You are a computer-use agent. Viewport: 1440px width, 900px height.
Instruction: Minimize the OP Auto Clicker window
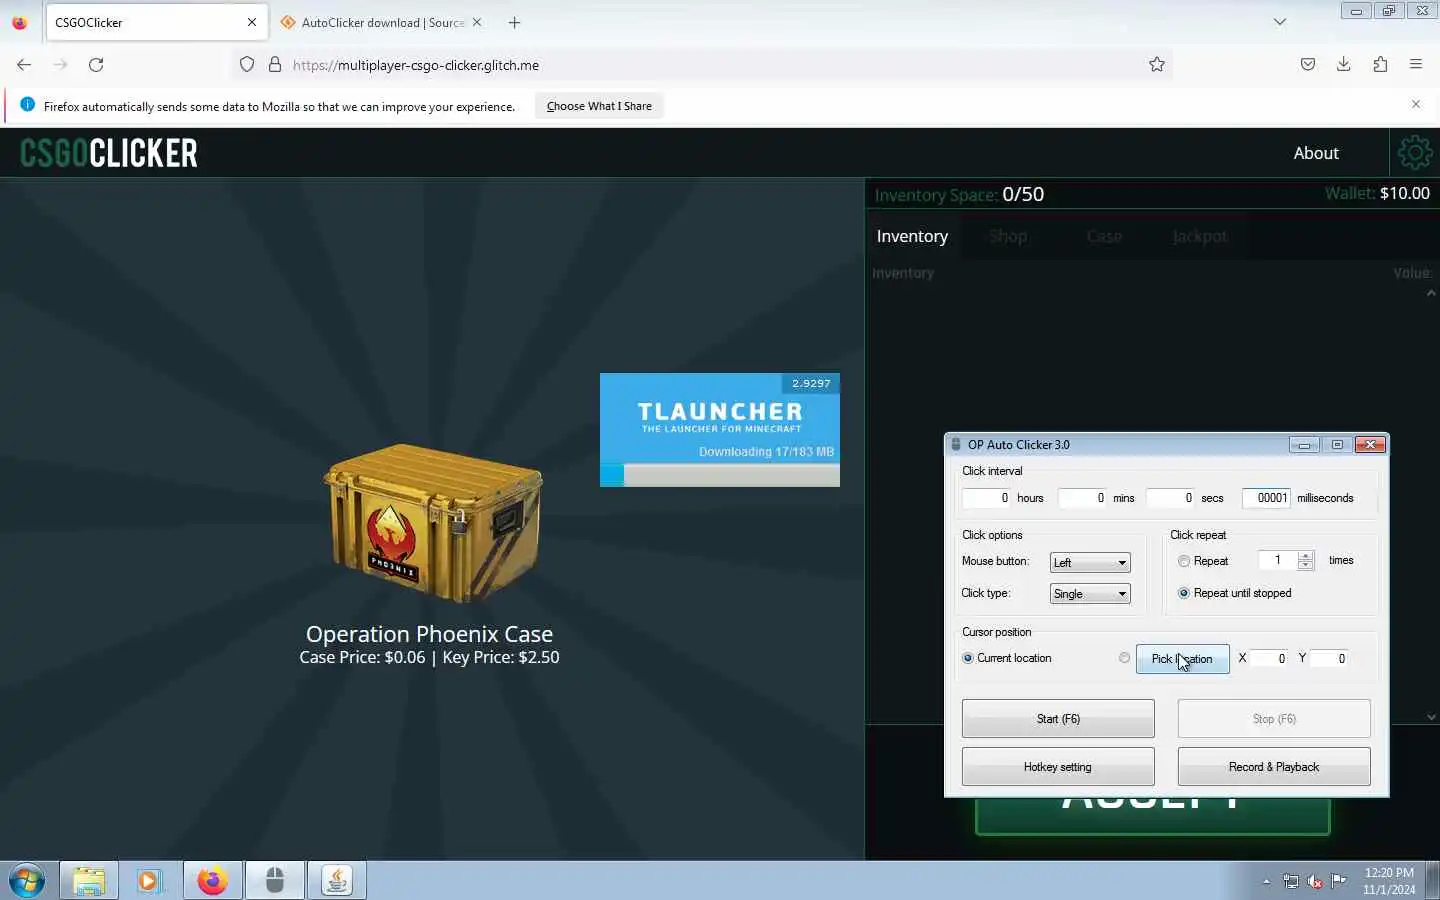coord(1304,445)
